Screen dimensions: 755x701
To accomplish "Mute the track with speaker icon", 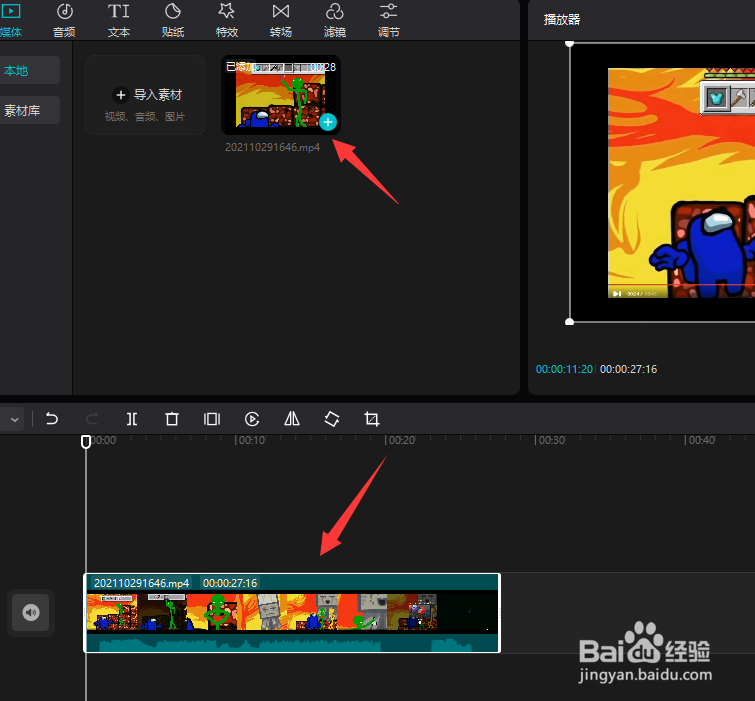I will pyautogui.click(x=31, y=612).
